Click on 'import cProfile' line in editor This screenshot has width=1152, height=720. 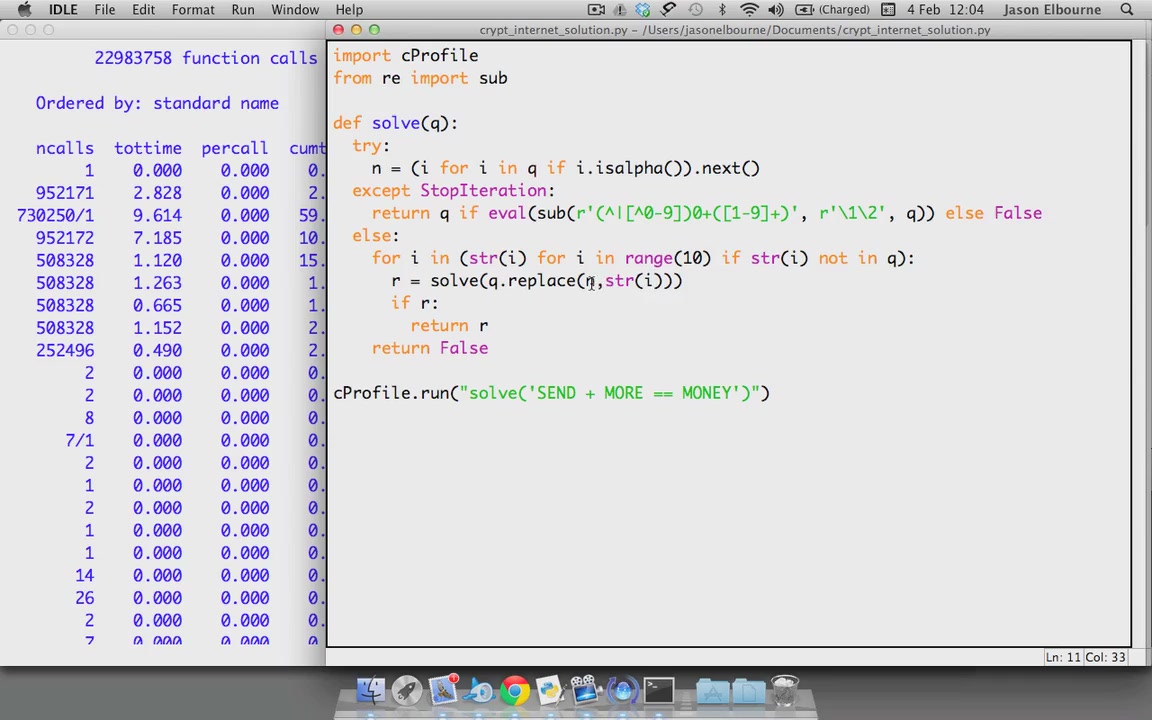pos(406,55)
